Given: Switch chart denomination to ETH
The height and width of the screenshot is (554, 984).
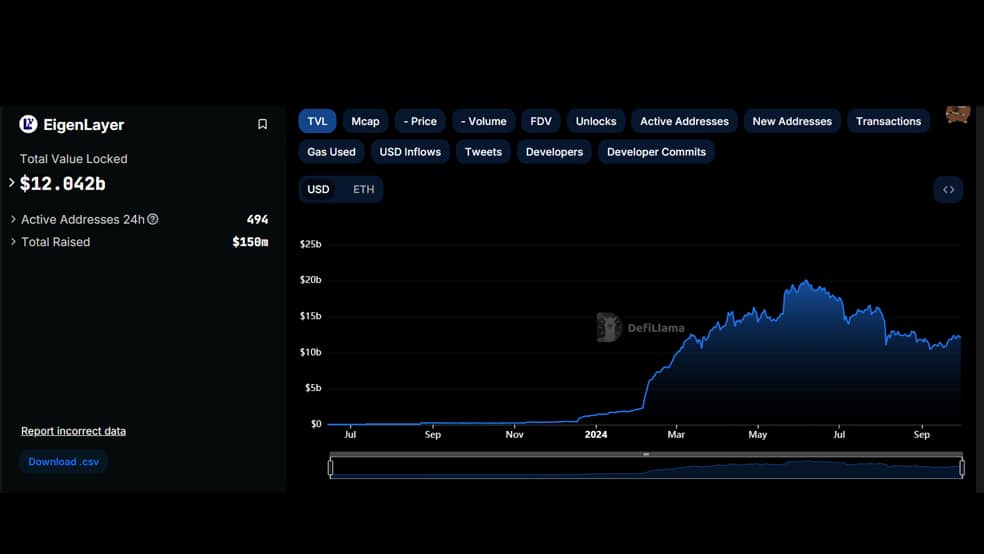Looking at the screenshot, I should point(363,189).
